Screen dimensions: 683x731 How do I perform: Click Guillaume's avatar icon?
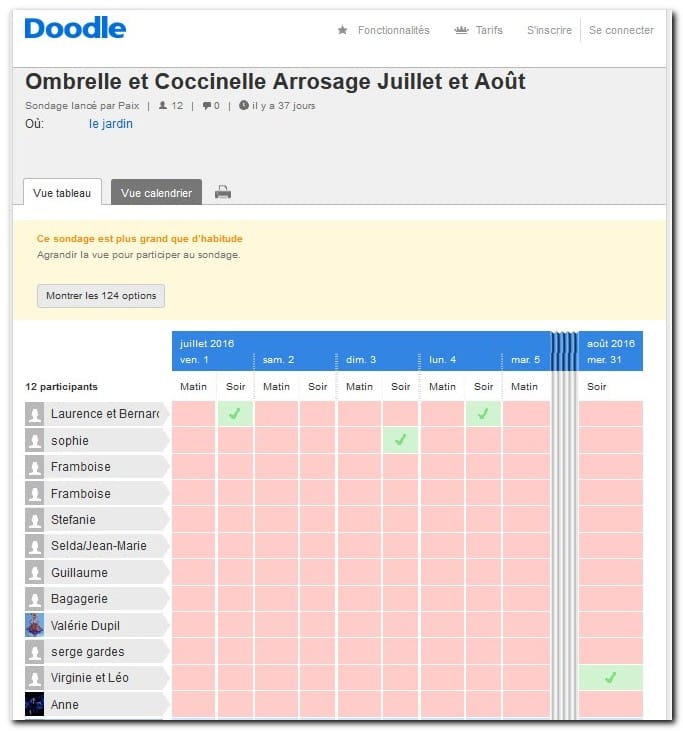[x=34, y=572]
